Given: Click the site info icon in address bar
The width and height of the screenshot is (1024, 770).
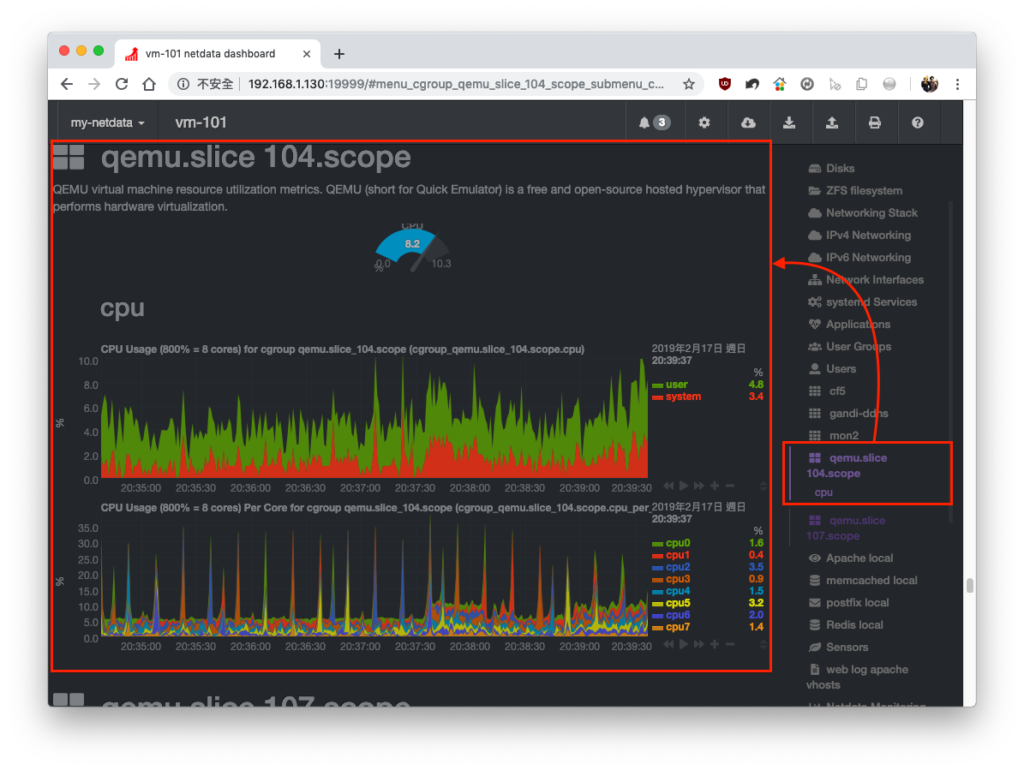Looking at the screenshot, I should pyautogui.click(x=184, y=84).
